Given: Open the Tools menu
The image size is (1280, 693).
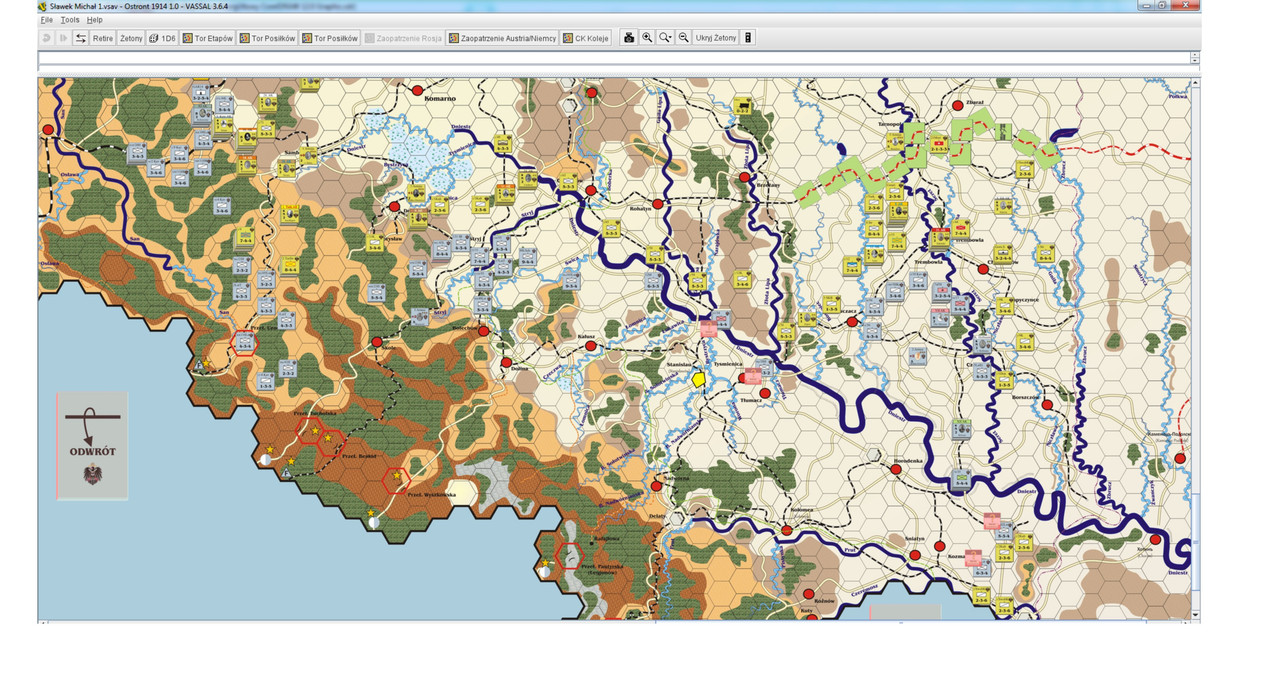Looking at the screenshot, I should tap(70, 20).
